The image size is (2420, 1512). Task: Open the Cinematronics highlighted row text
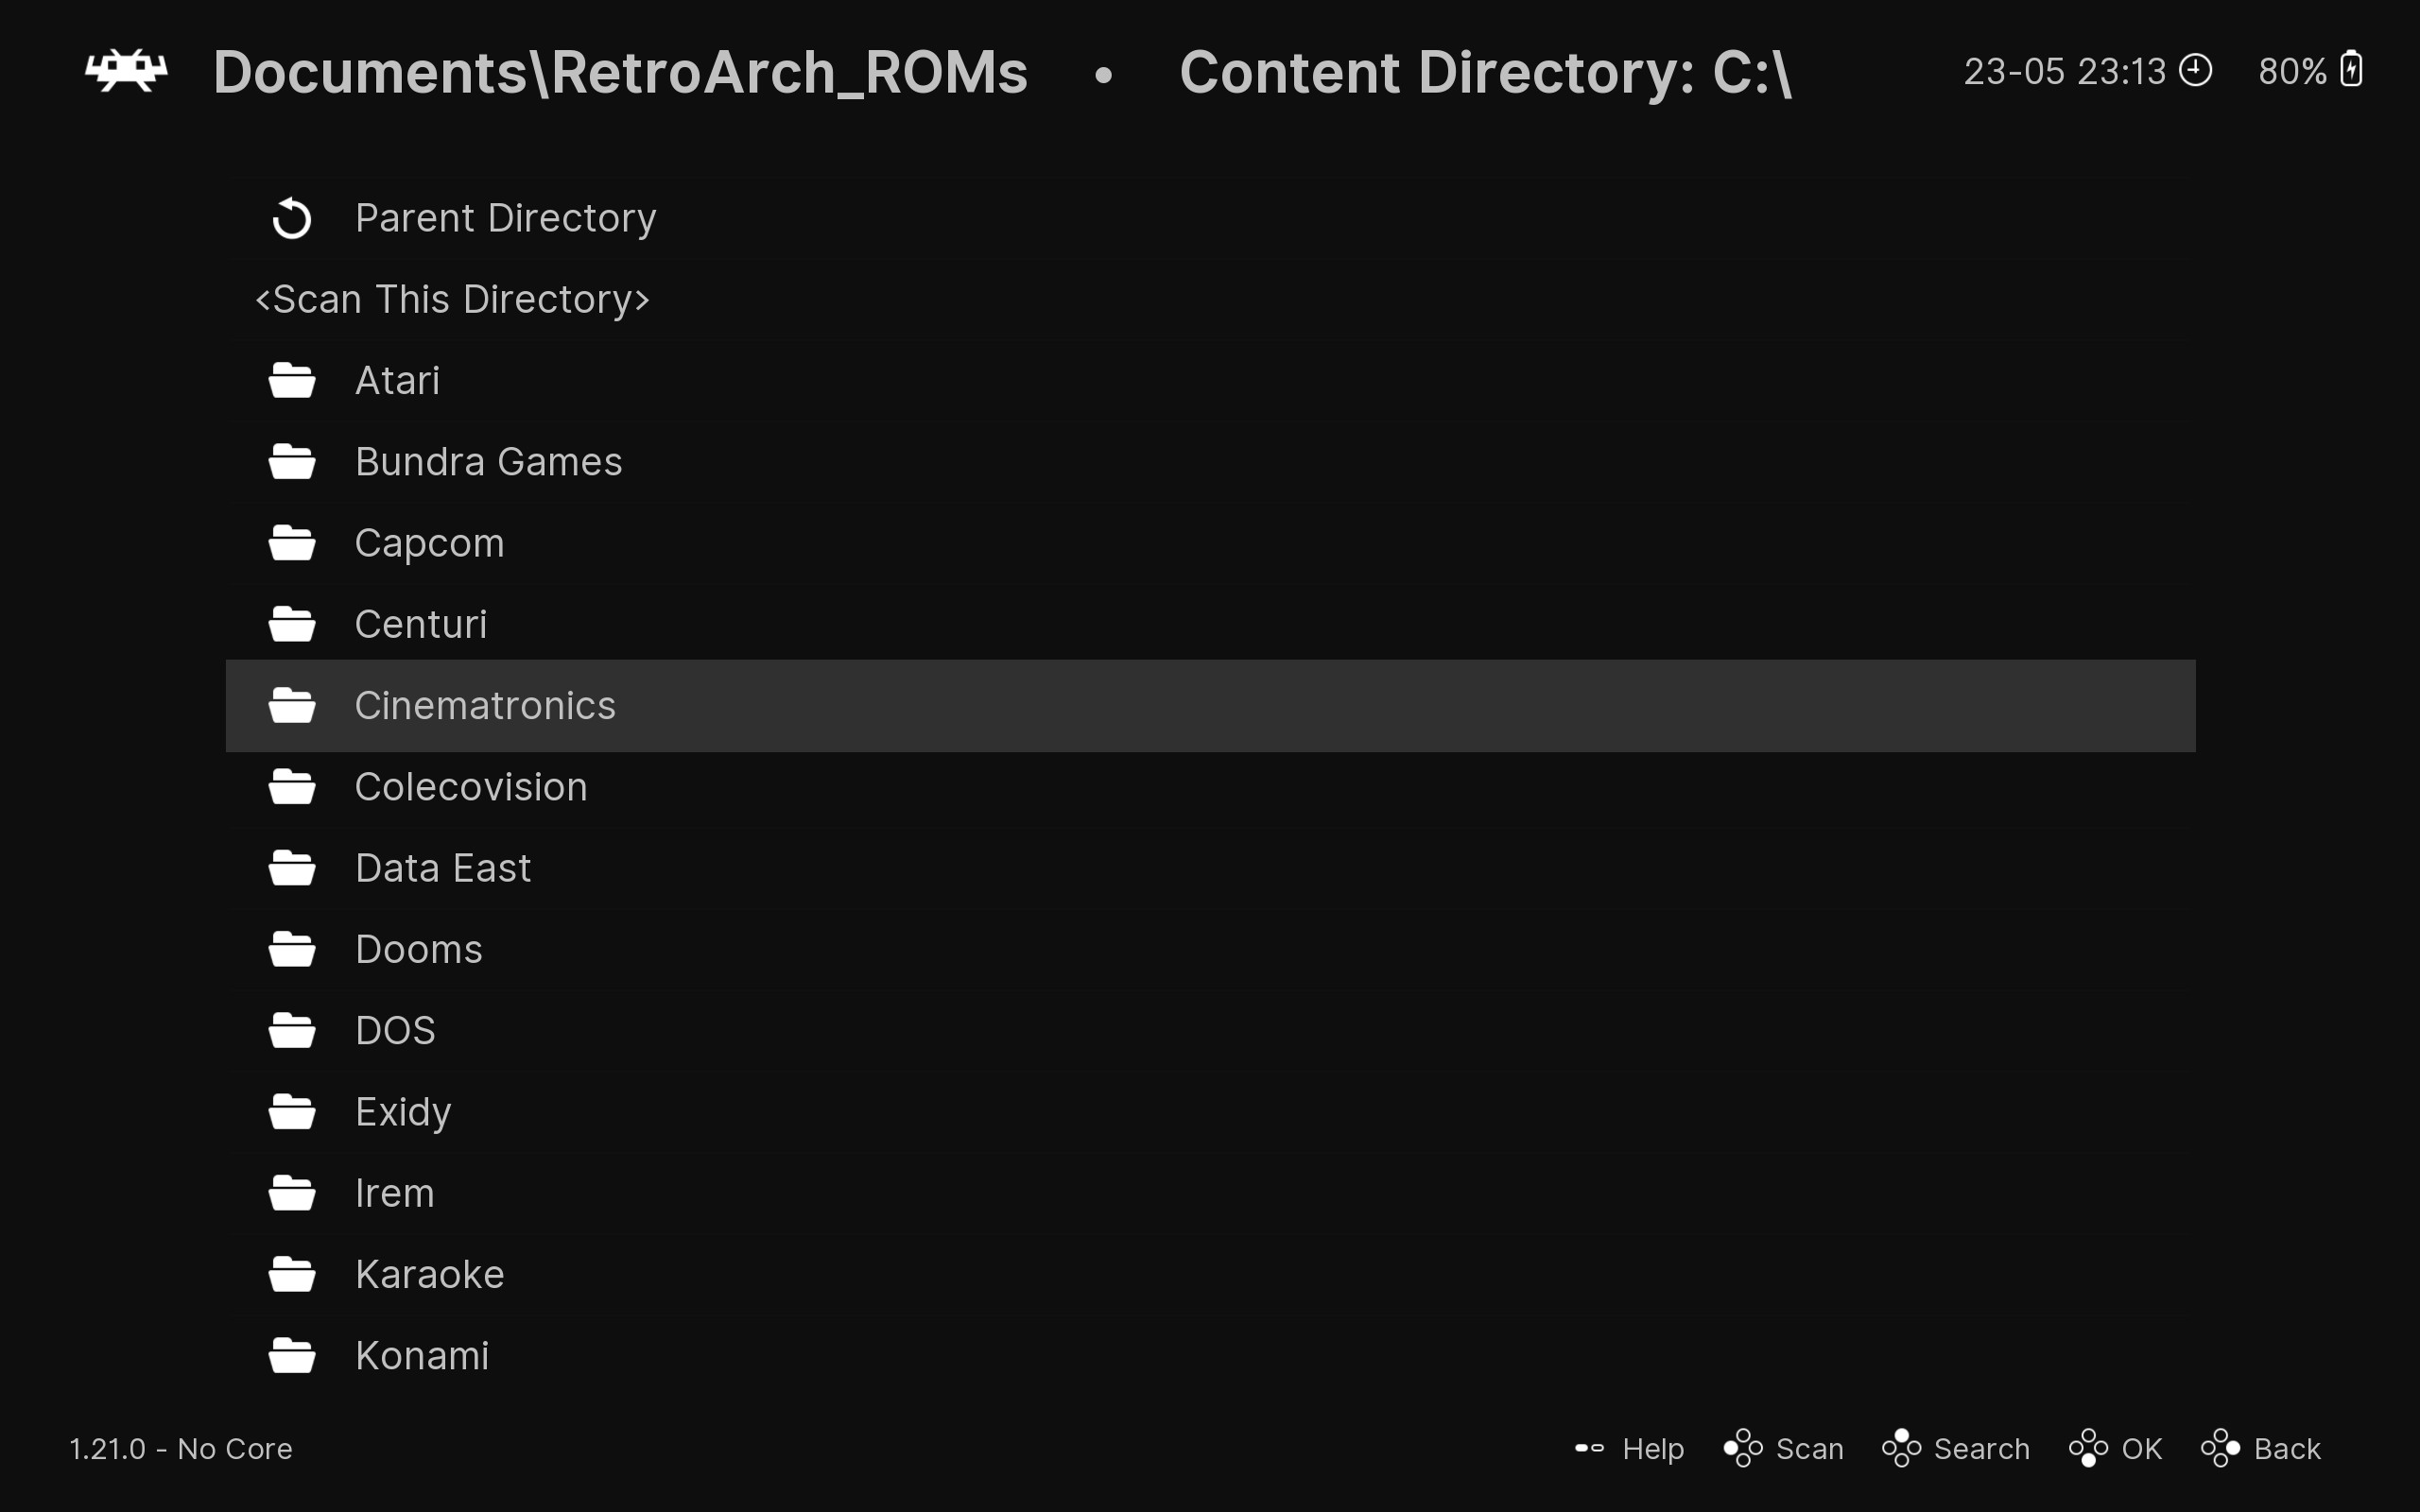pos(485,705)
